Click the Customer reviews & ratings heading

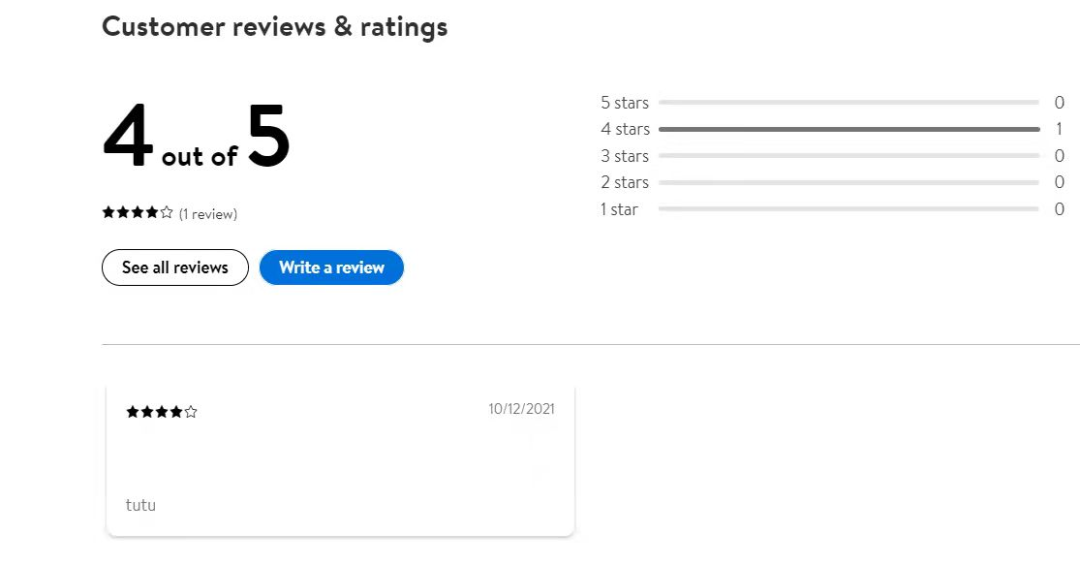click(x=275, y=27)
